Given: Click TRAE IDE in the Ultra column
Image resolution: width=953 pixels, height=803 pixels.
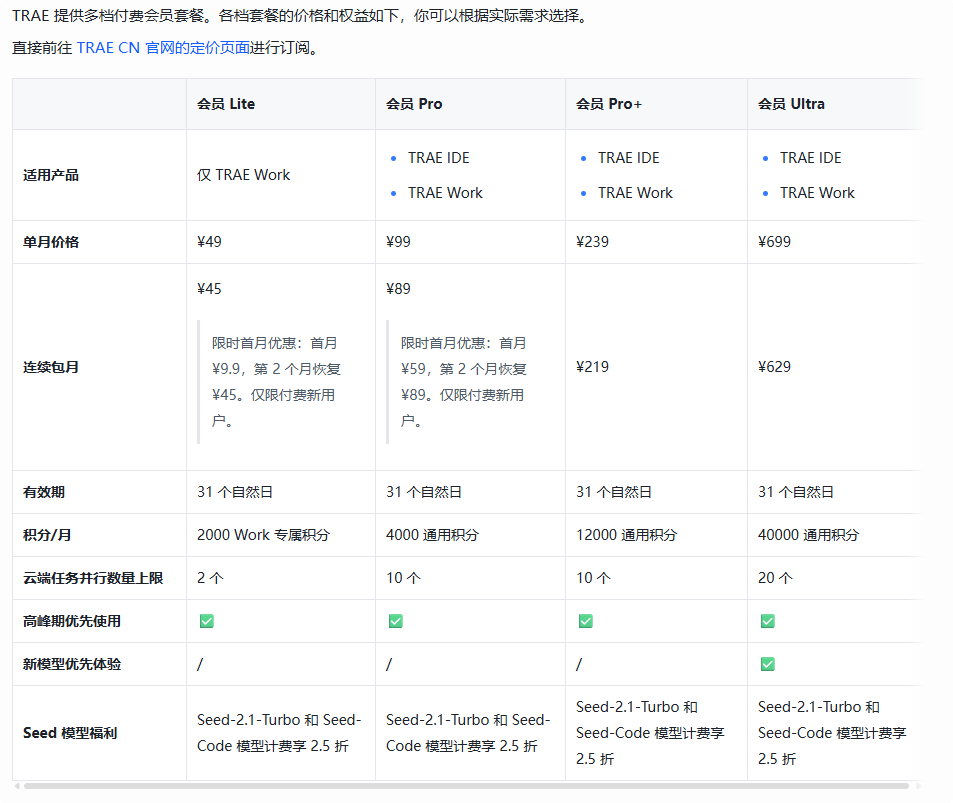Looking at the screenshot, I should tap(810, 158).
